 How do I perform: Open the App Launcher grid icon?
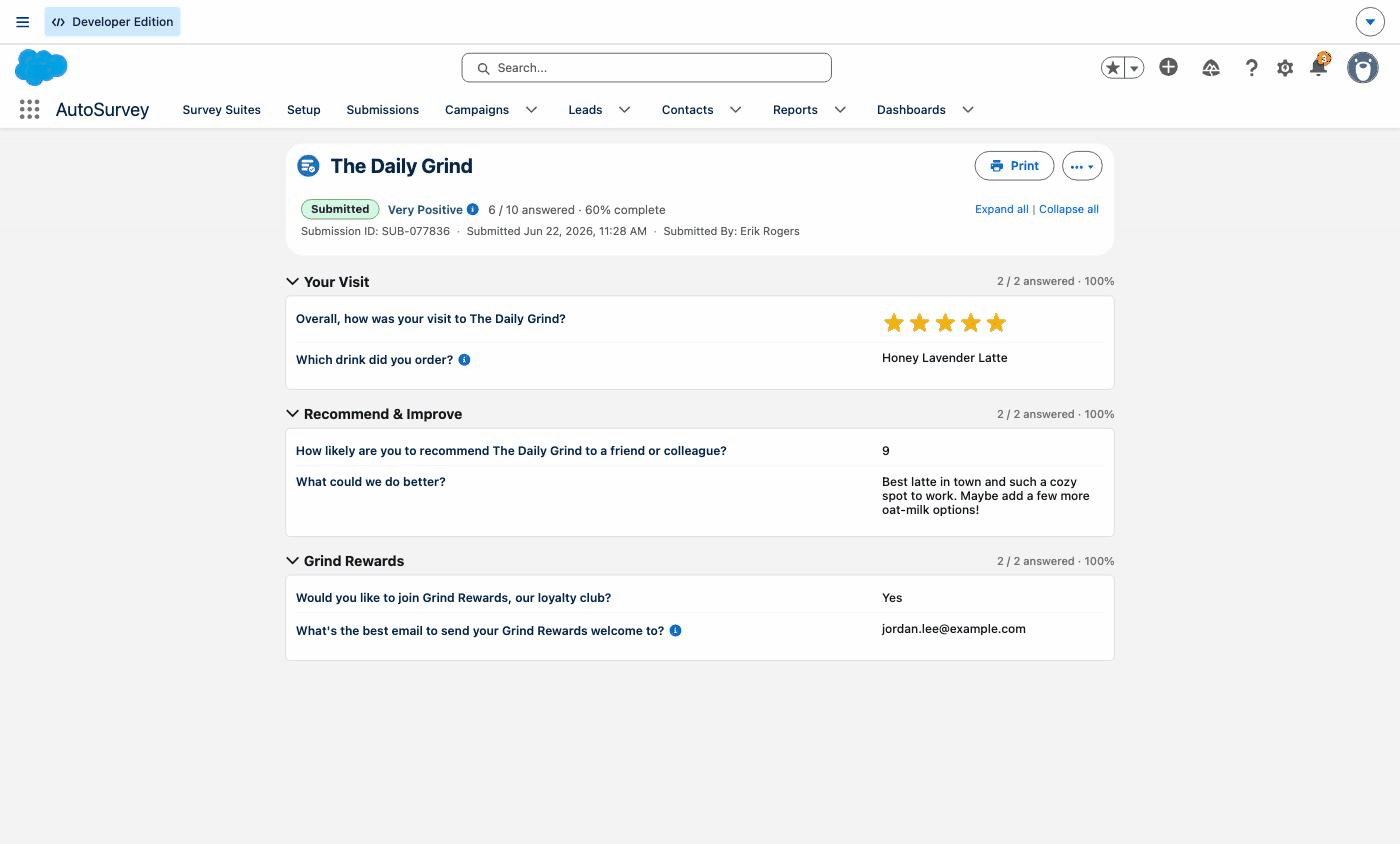click(x=29, y=110)
